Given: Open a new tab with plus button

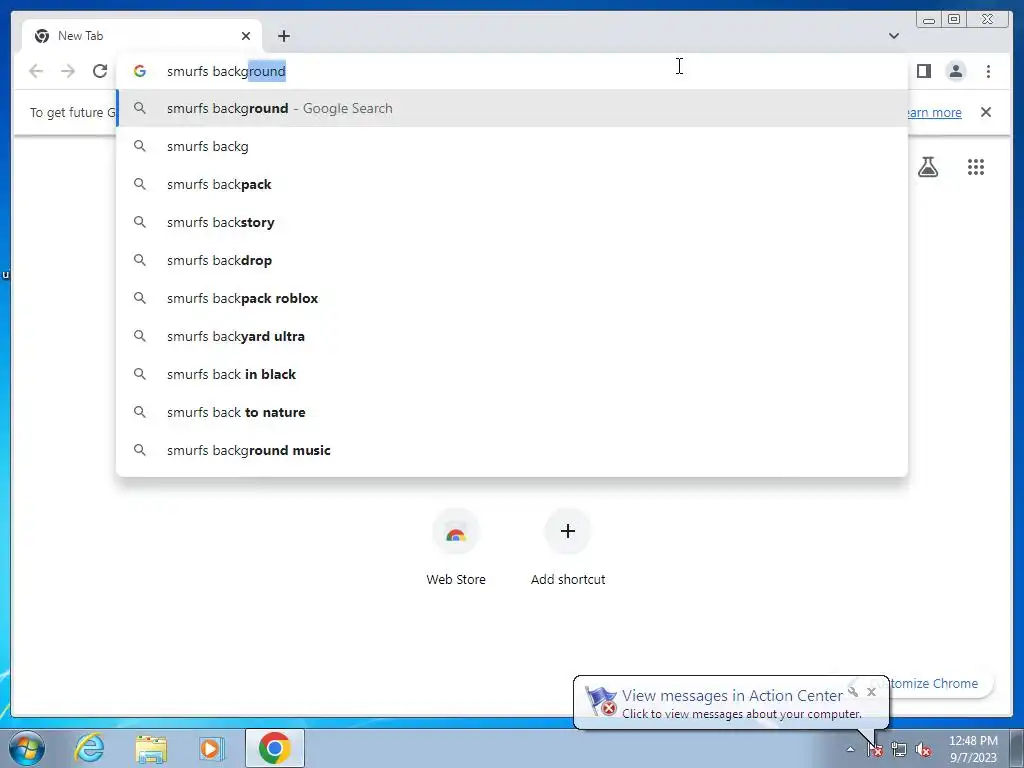Looking at the screenshot, I should (283, 36).
